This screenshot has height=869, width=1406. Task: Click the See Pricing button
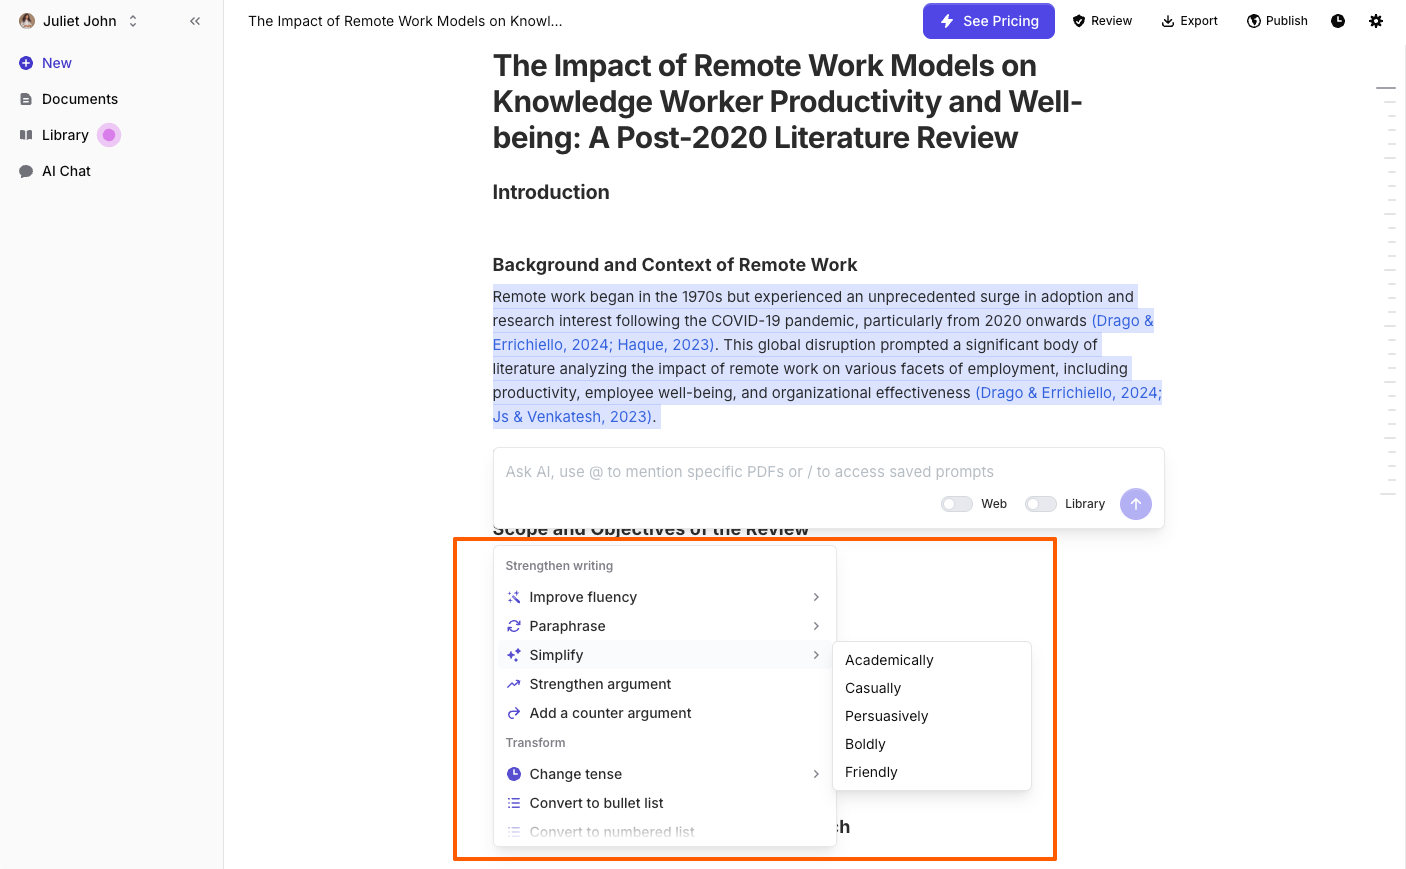pos(988,20)
